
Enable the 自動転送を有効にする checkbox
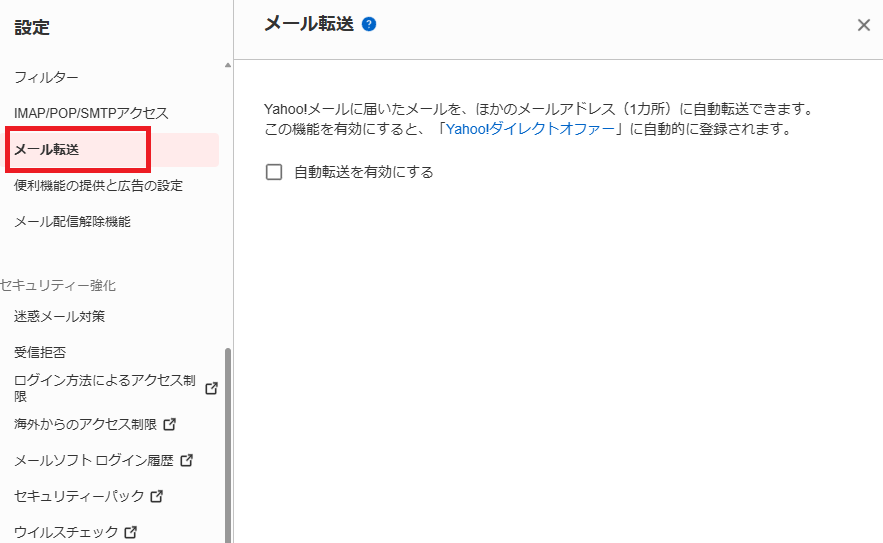[x=274, y=172]
